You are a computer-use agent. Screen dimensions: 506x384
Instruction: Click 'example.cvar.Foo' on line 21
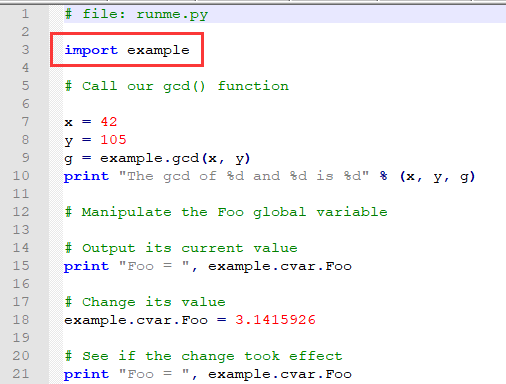[280, 374]
